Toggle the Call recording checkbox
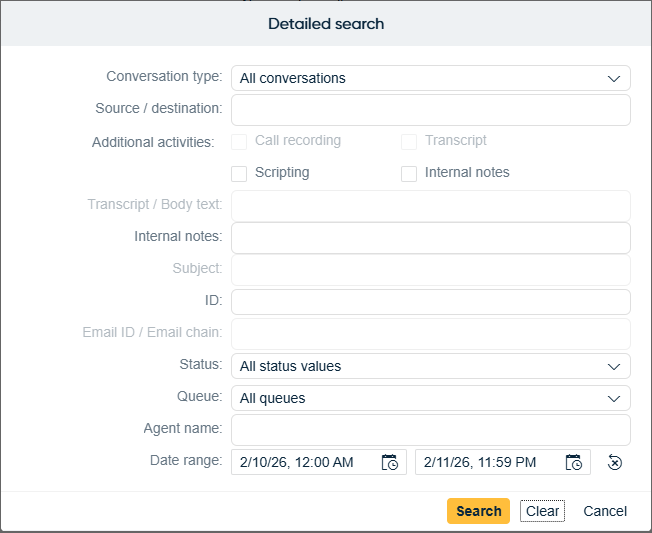Viewport: 652px width, 533px height. pyautogui.click(x=239, y=142)
